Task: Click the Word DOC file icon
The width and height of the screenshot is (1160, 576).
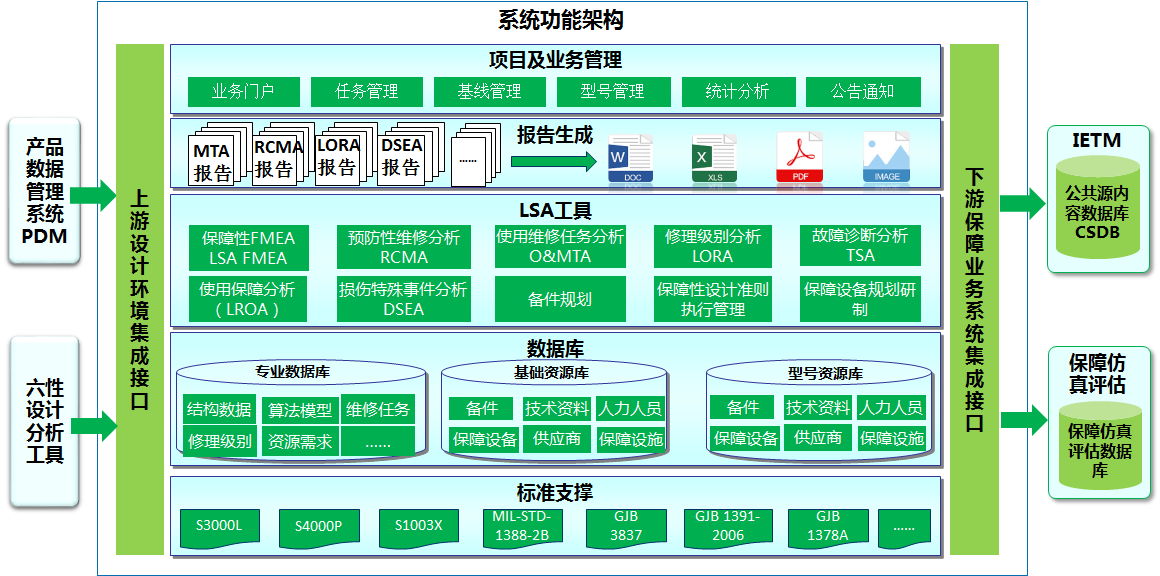Action: tap(630, 158)
